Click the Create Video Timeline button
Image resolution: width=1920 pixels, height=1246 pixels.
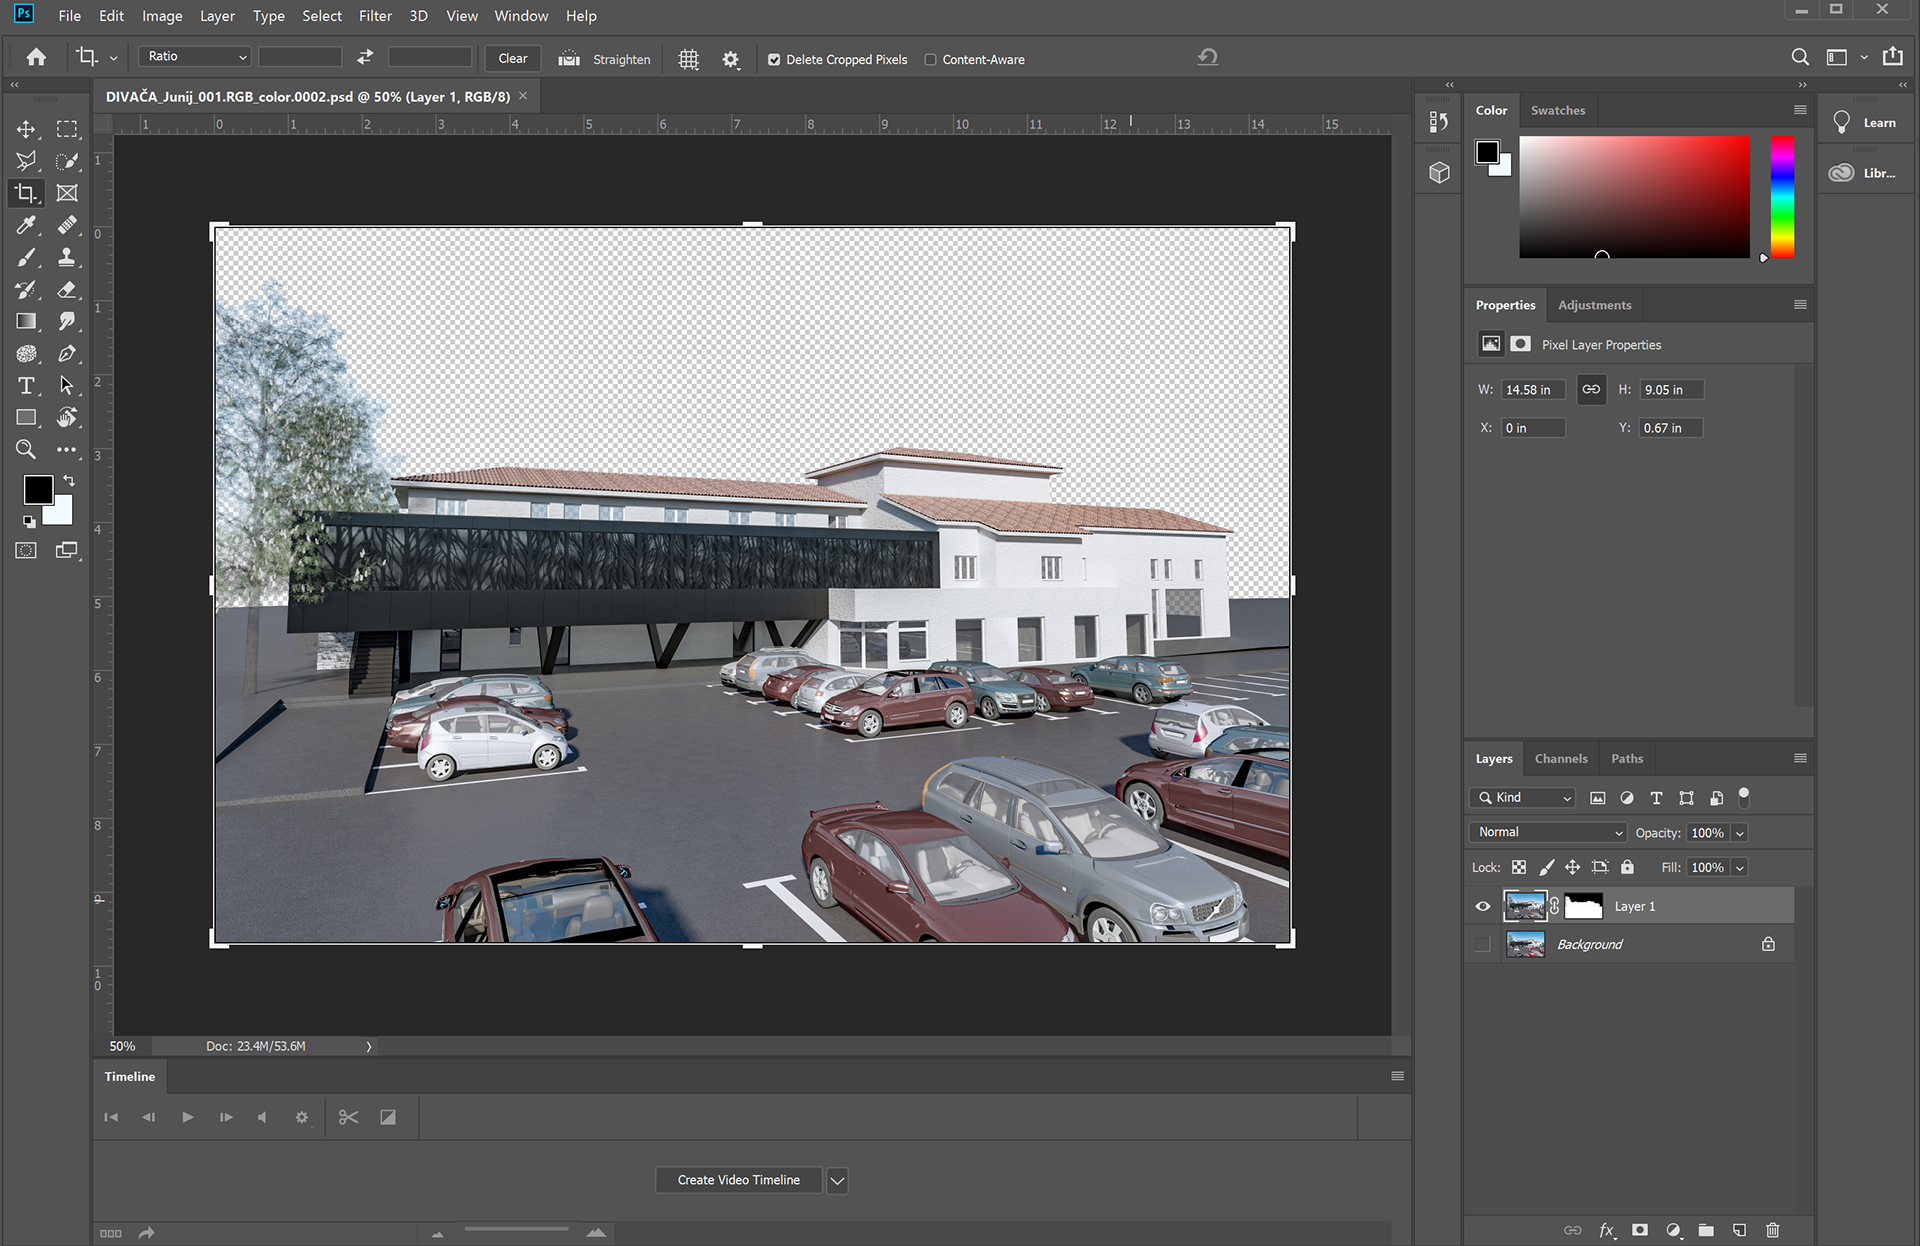(738, 1180)
